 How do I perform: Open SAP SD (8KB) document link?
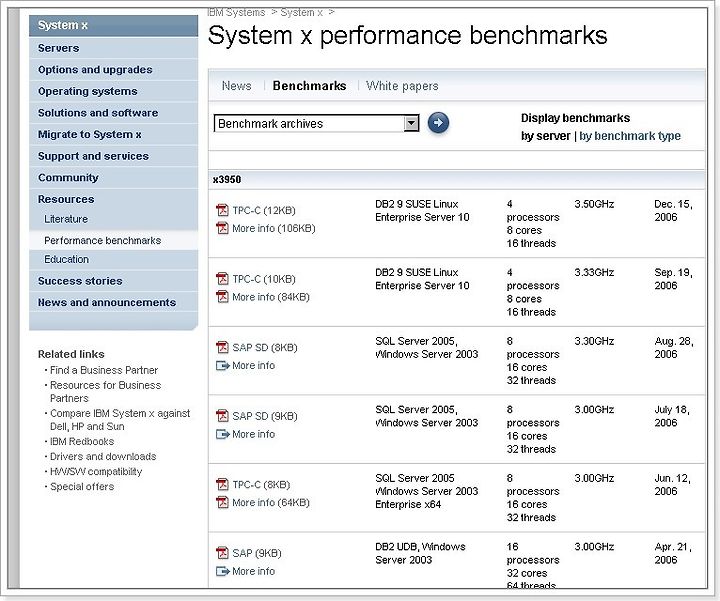(265, 348)
